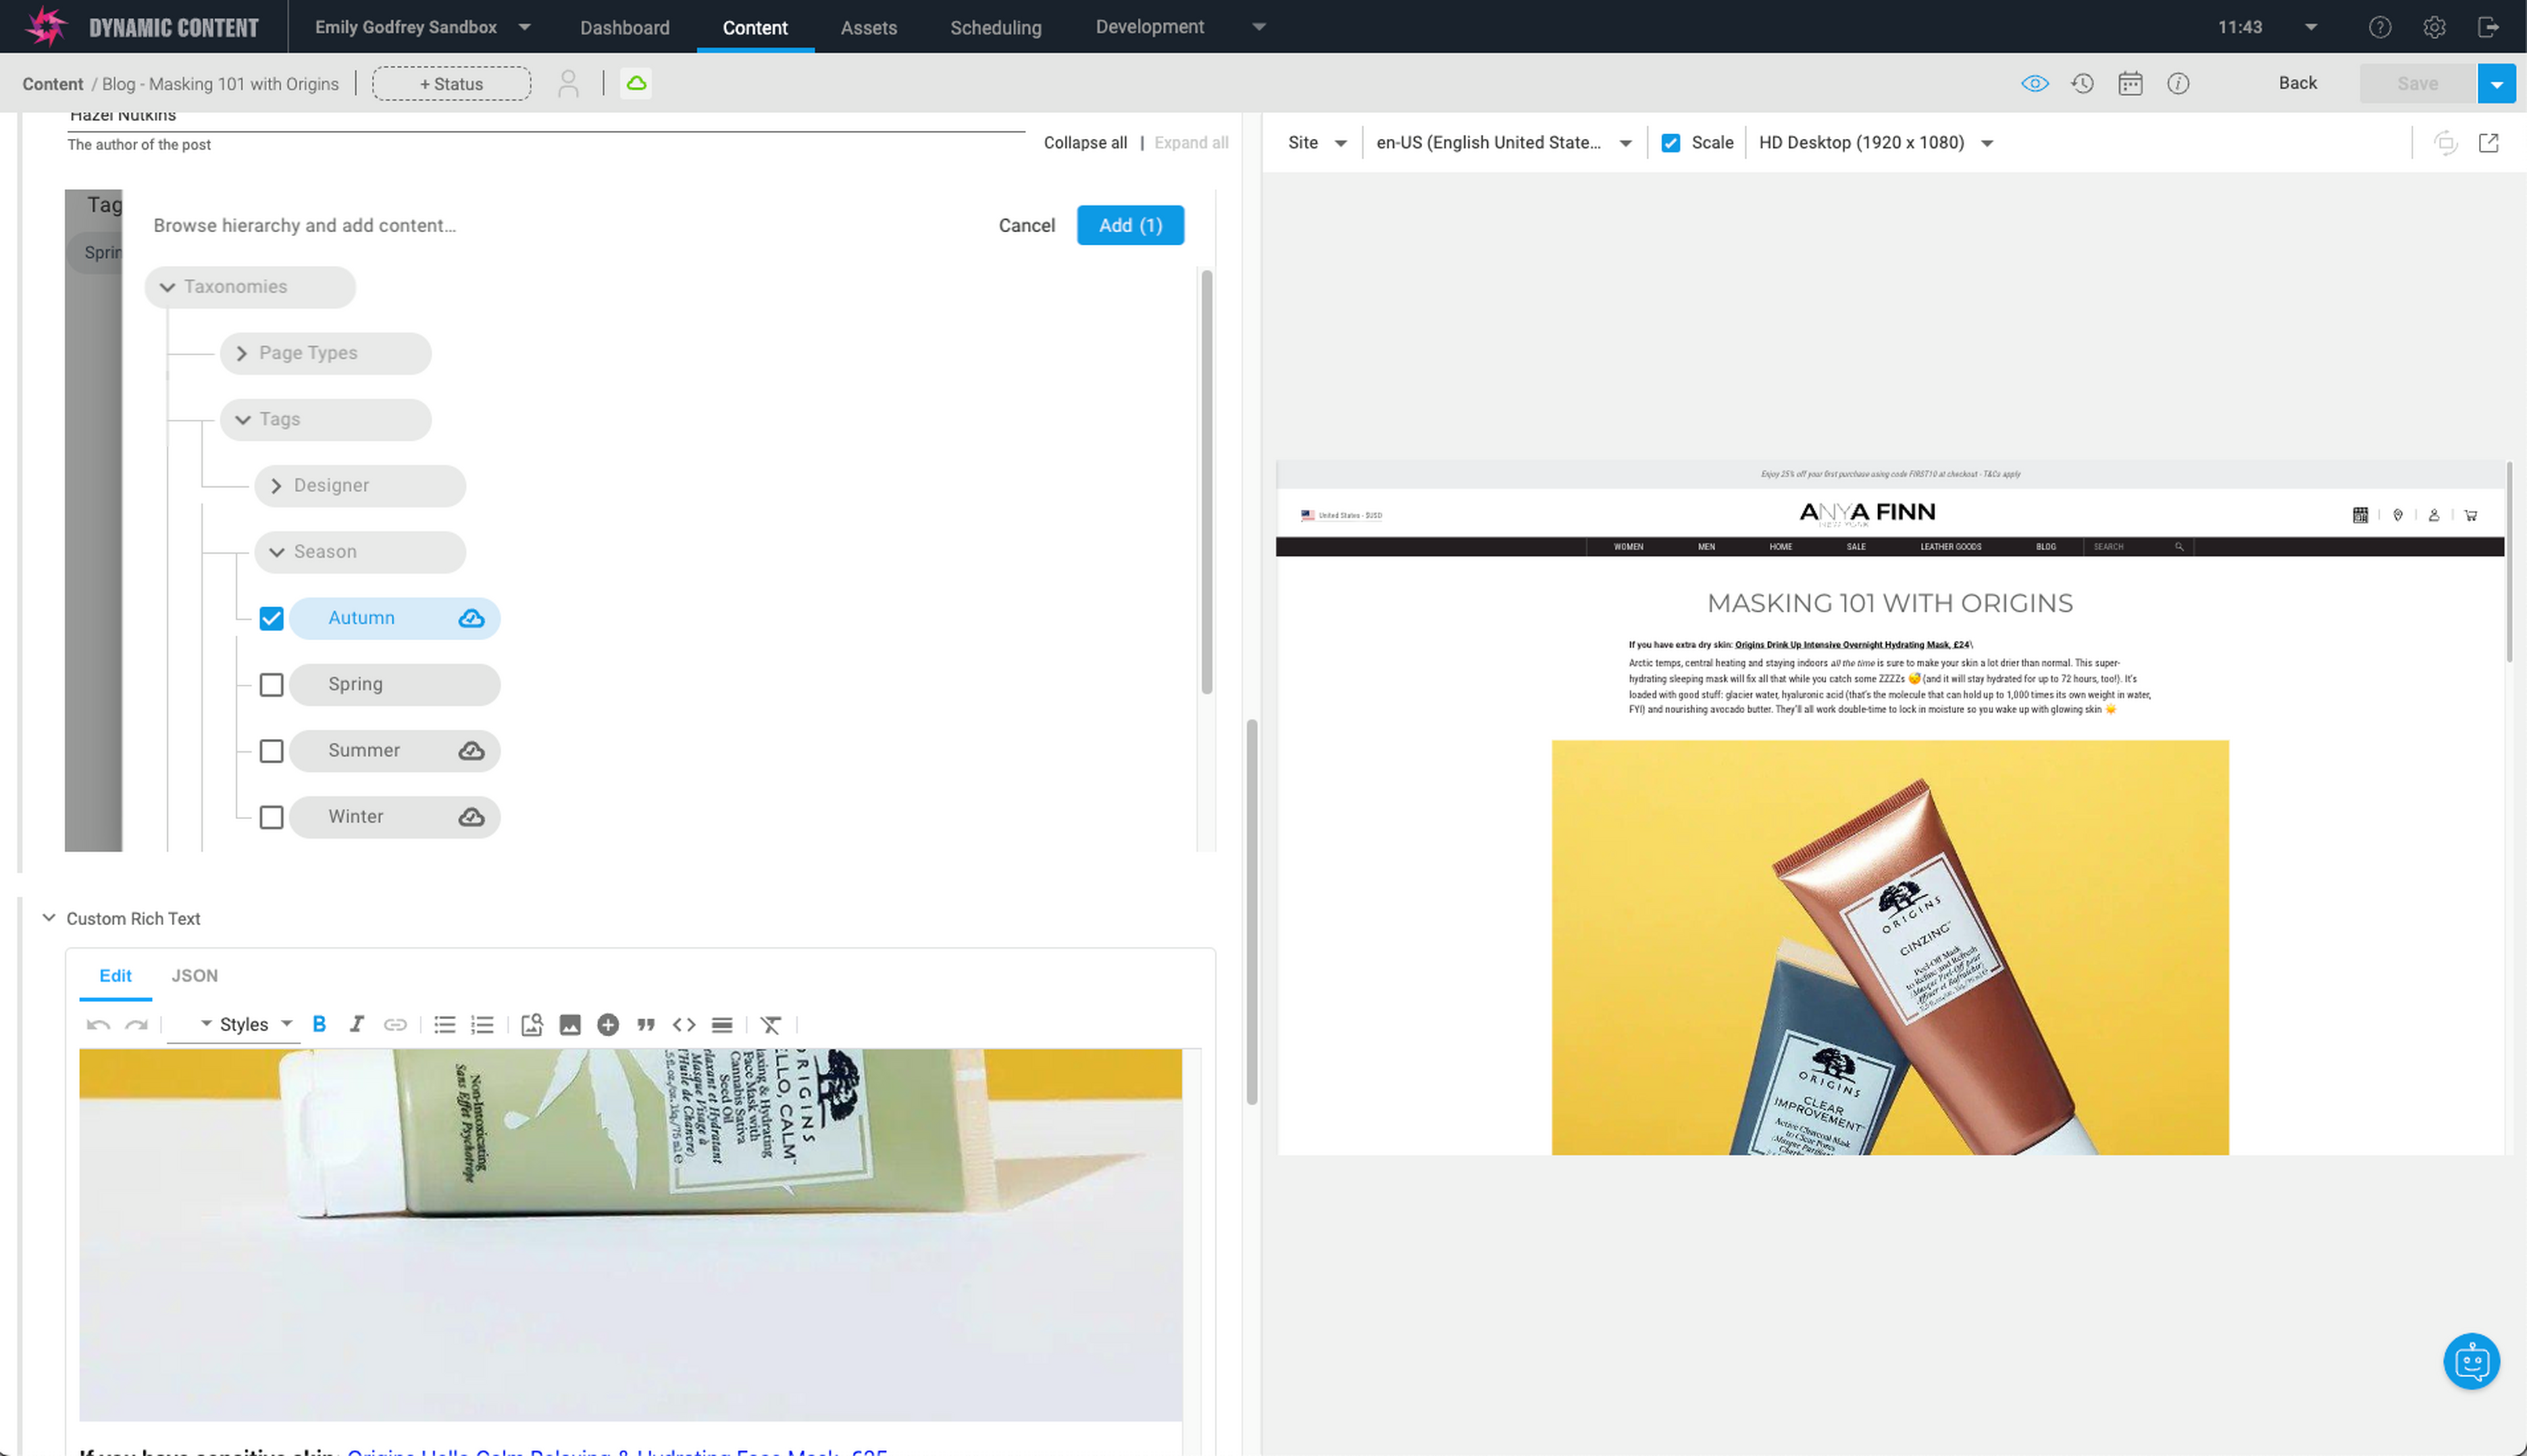The image size is (2527, 1456).
Task: Click the undo arrow in rich text toolbar
Action: [98, 1024]
